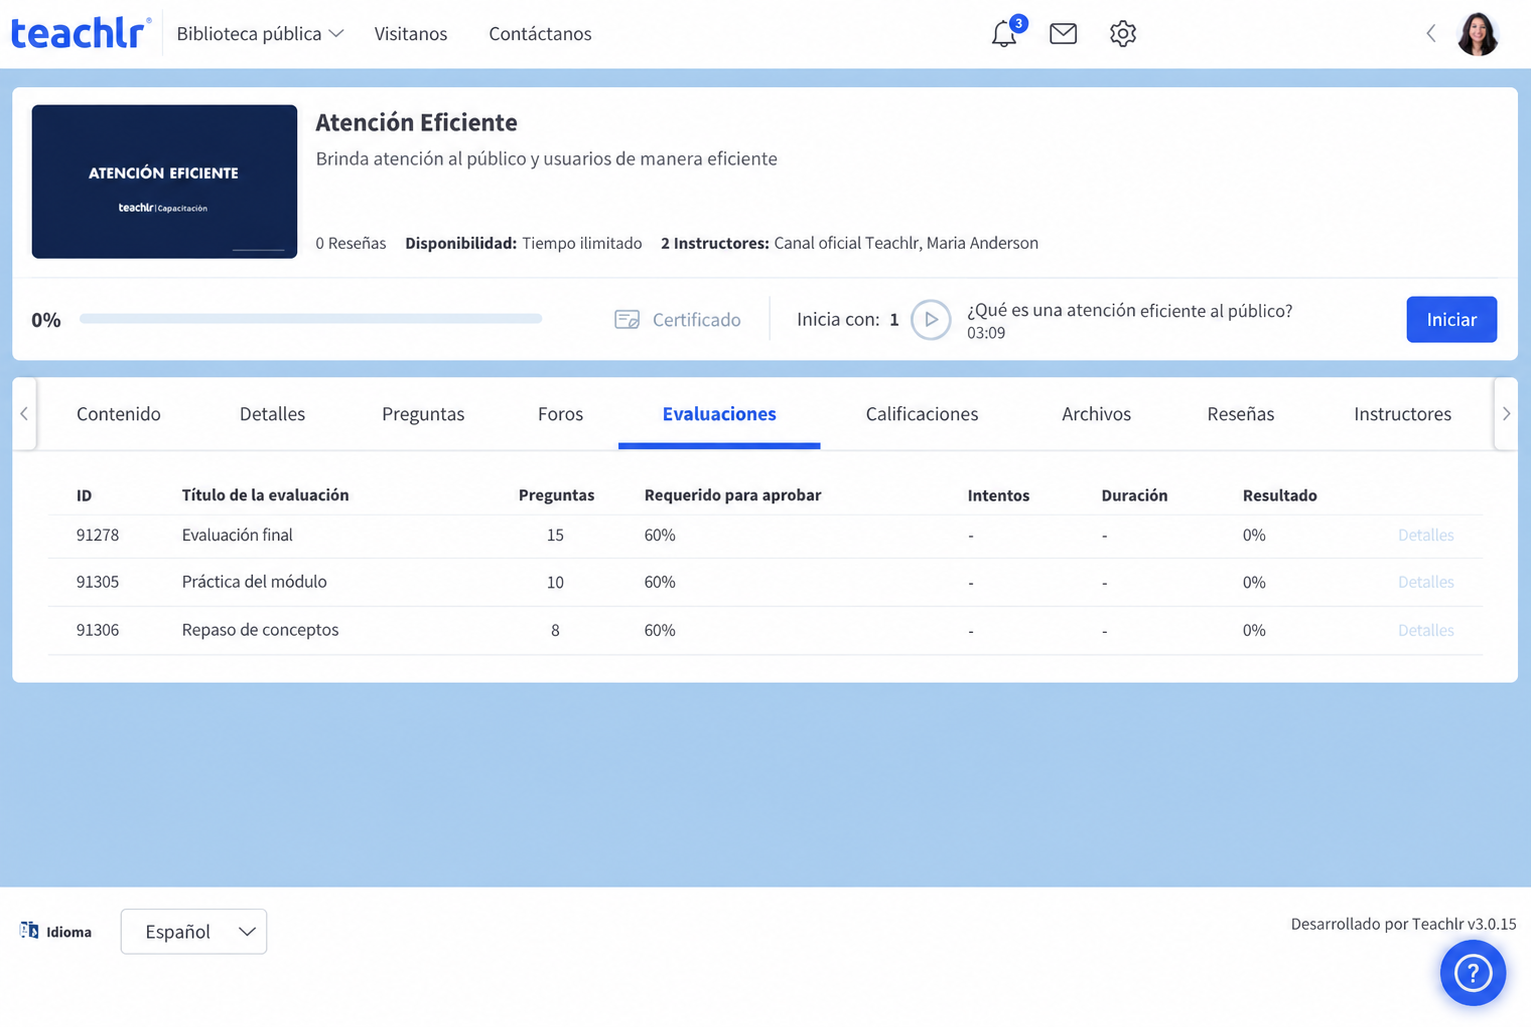Viewport: 1531px width, 1027px height.
Task: Open the Español language dropdown
Action: point(194,931)
